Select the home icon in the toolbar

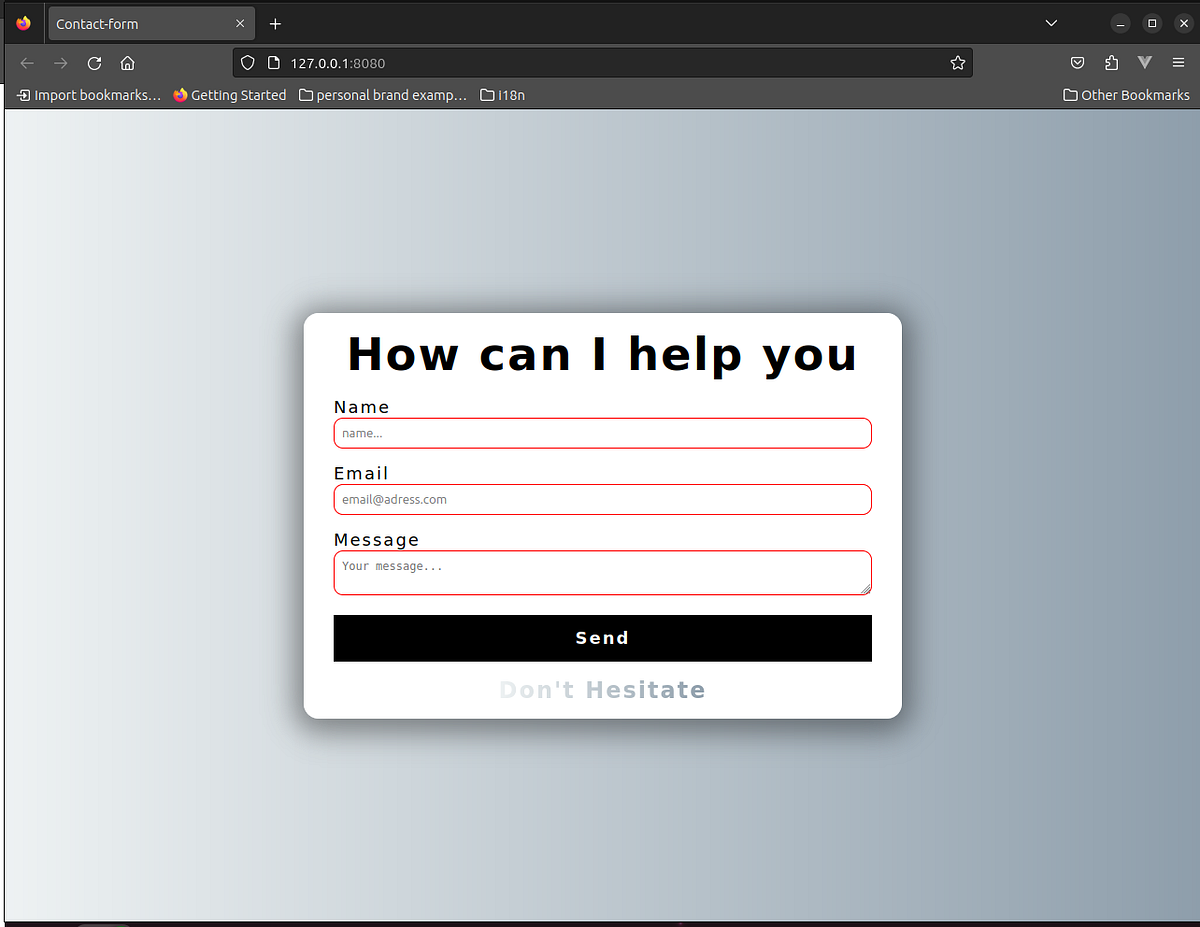click(127, 62)
